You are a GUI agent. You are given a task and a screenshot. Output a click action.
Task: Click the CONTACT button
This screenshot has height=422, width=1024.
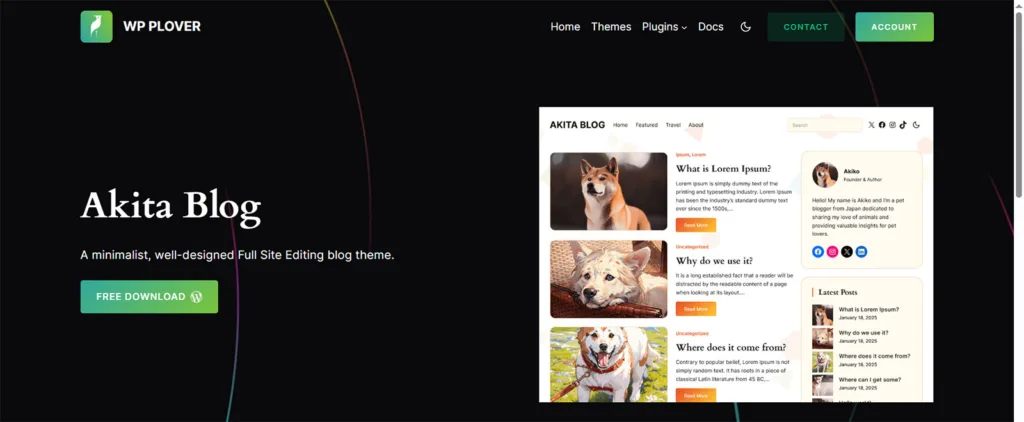tap(805, 27)
